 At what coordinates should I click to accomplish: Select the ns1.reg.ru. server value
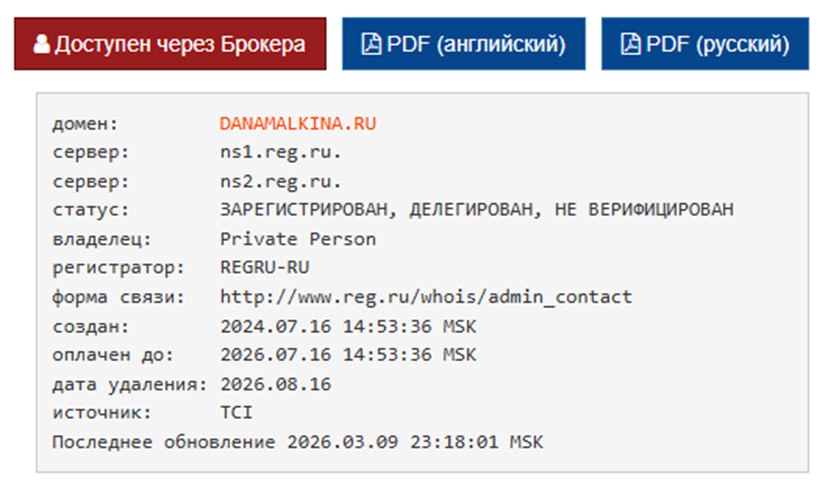(x=281, y=153)
